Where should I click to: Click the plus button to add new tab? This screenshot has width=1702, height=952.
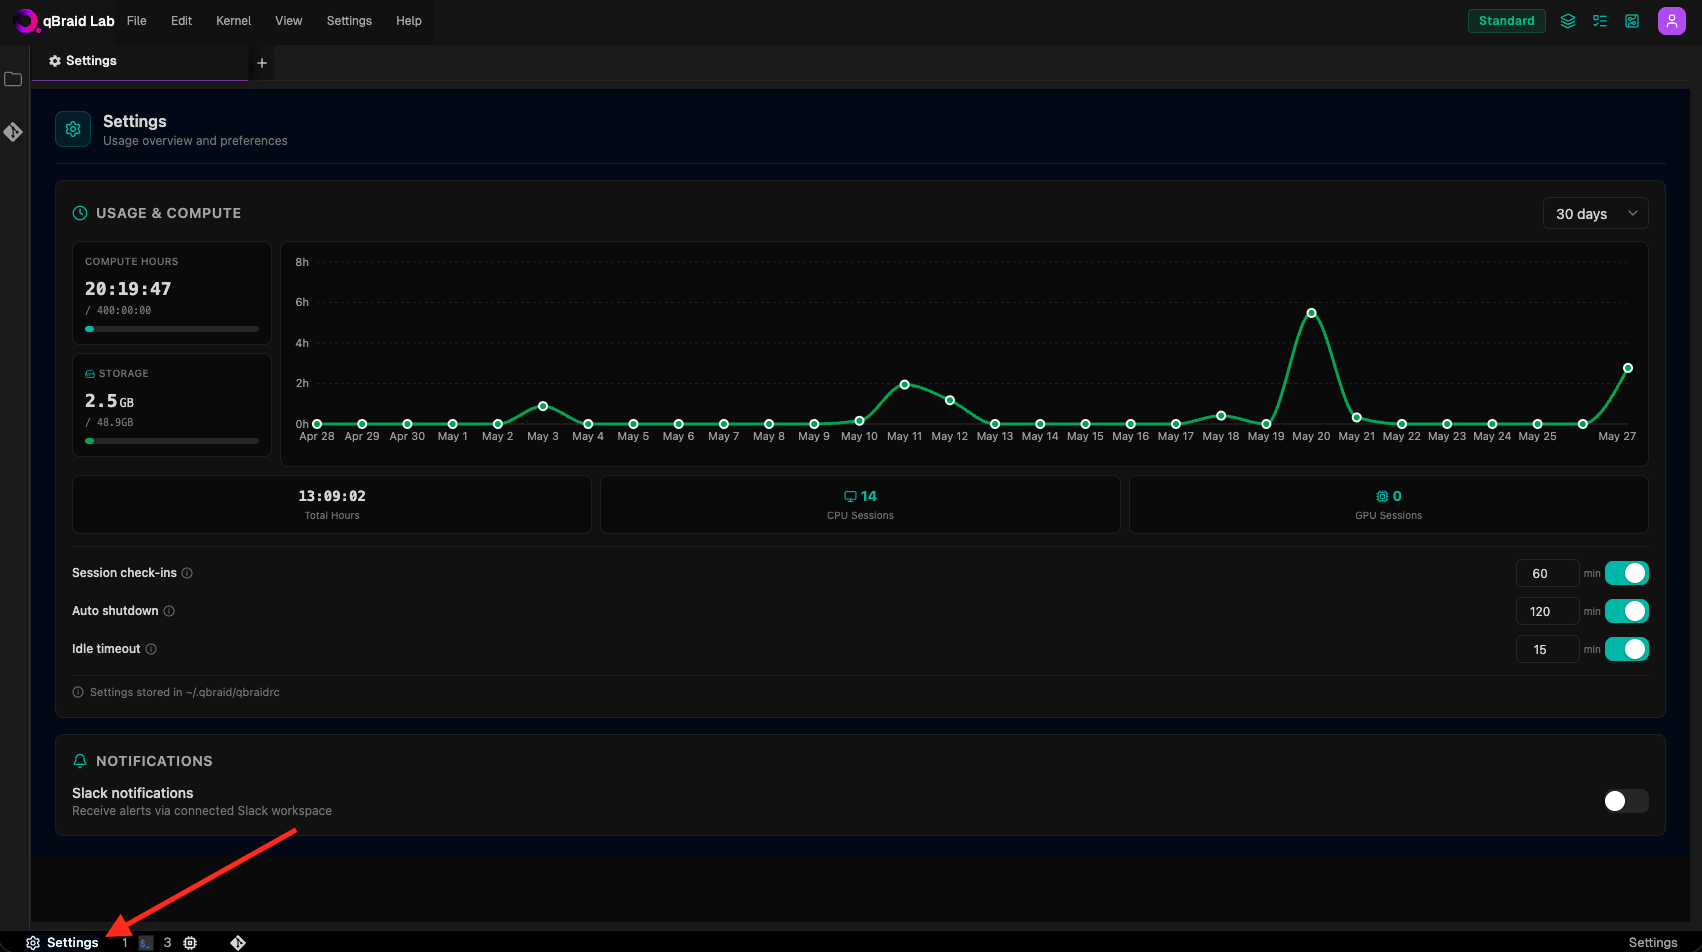tap(262, 63)
